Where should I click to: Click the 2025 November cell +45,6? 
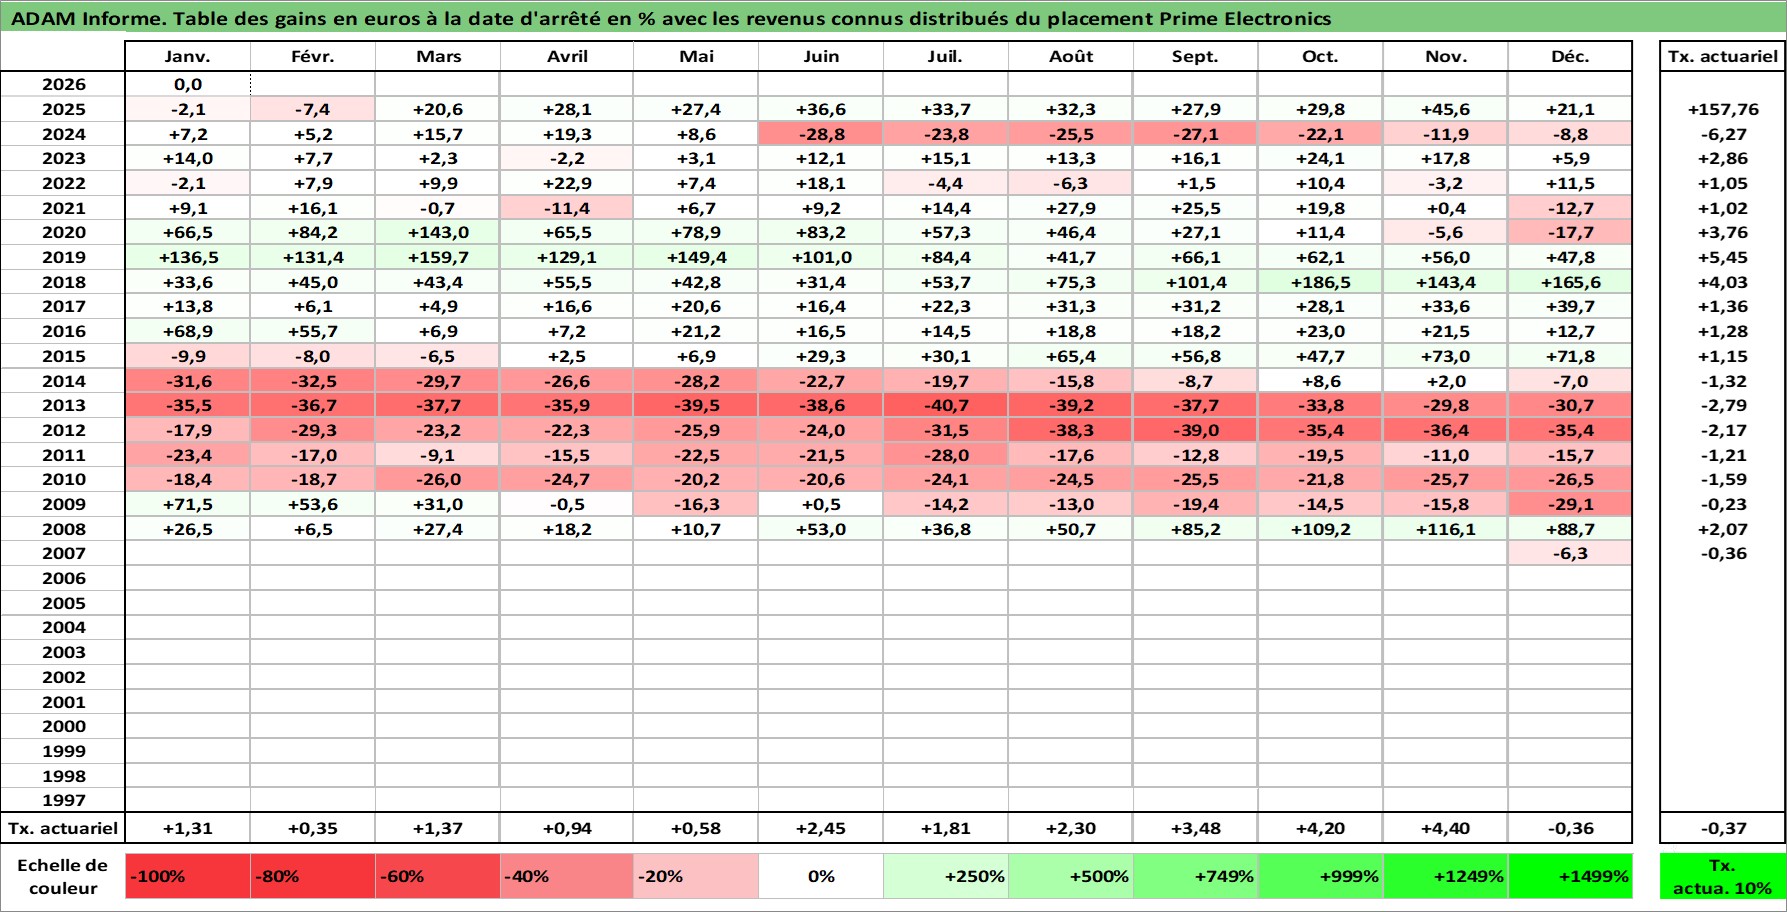pyautogui.click(x=1445, y=109)
